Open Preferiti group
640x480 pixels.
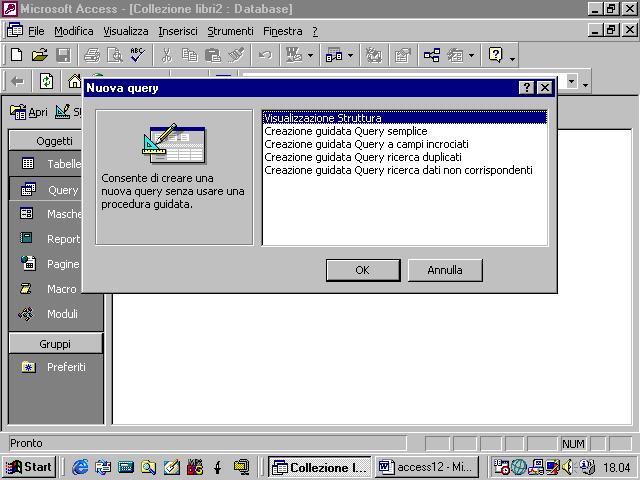coord(55,367)
